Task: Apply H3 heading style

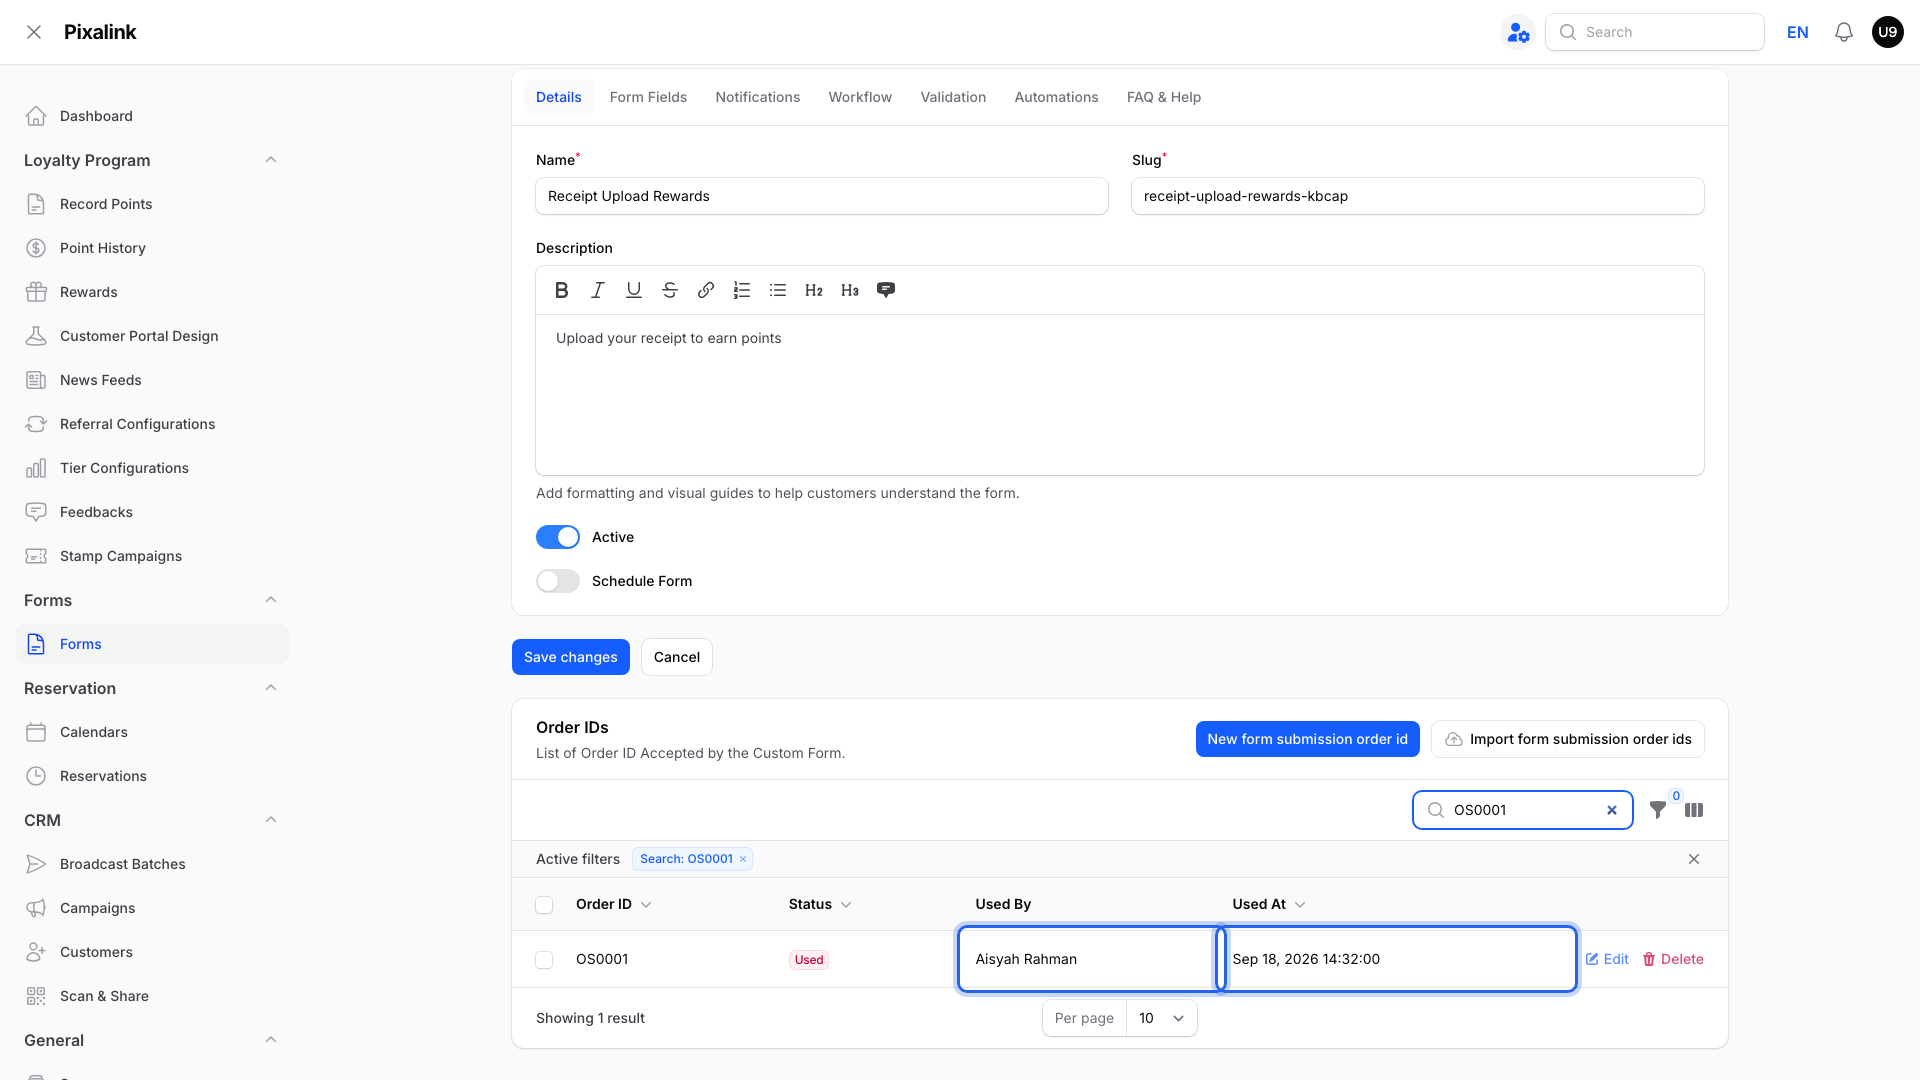Action: click(x=850, y=290)
